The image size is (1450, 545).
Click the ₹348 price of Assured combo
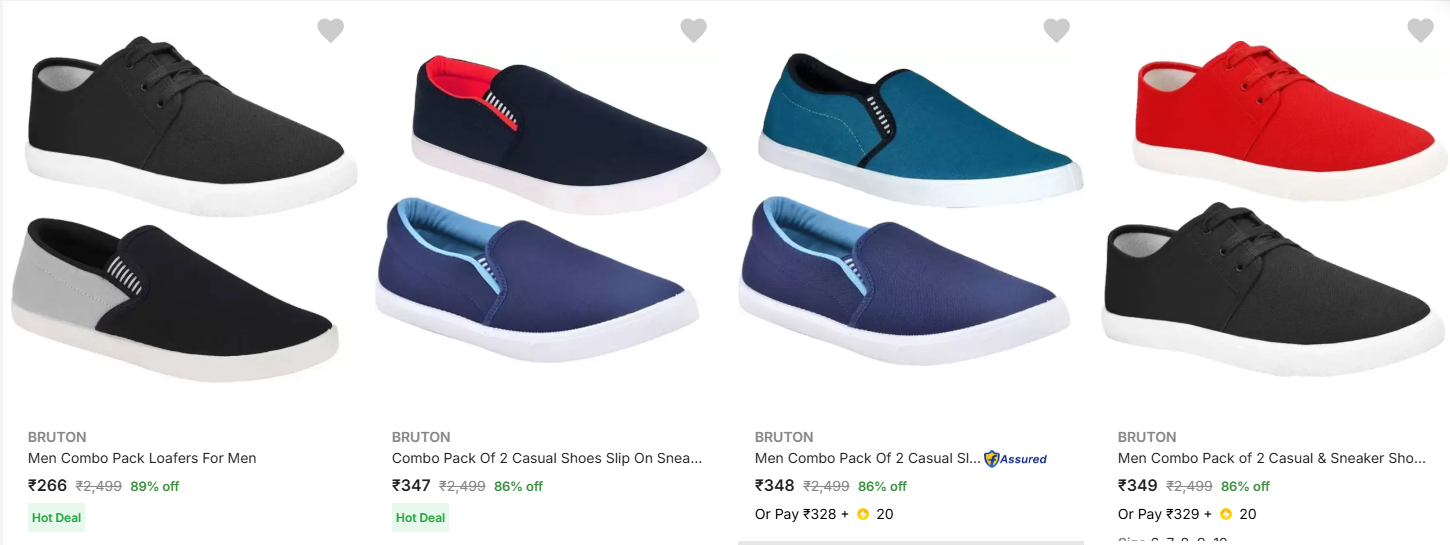coord(774,486)
